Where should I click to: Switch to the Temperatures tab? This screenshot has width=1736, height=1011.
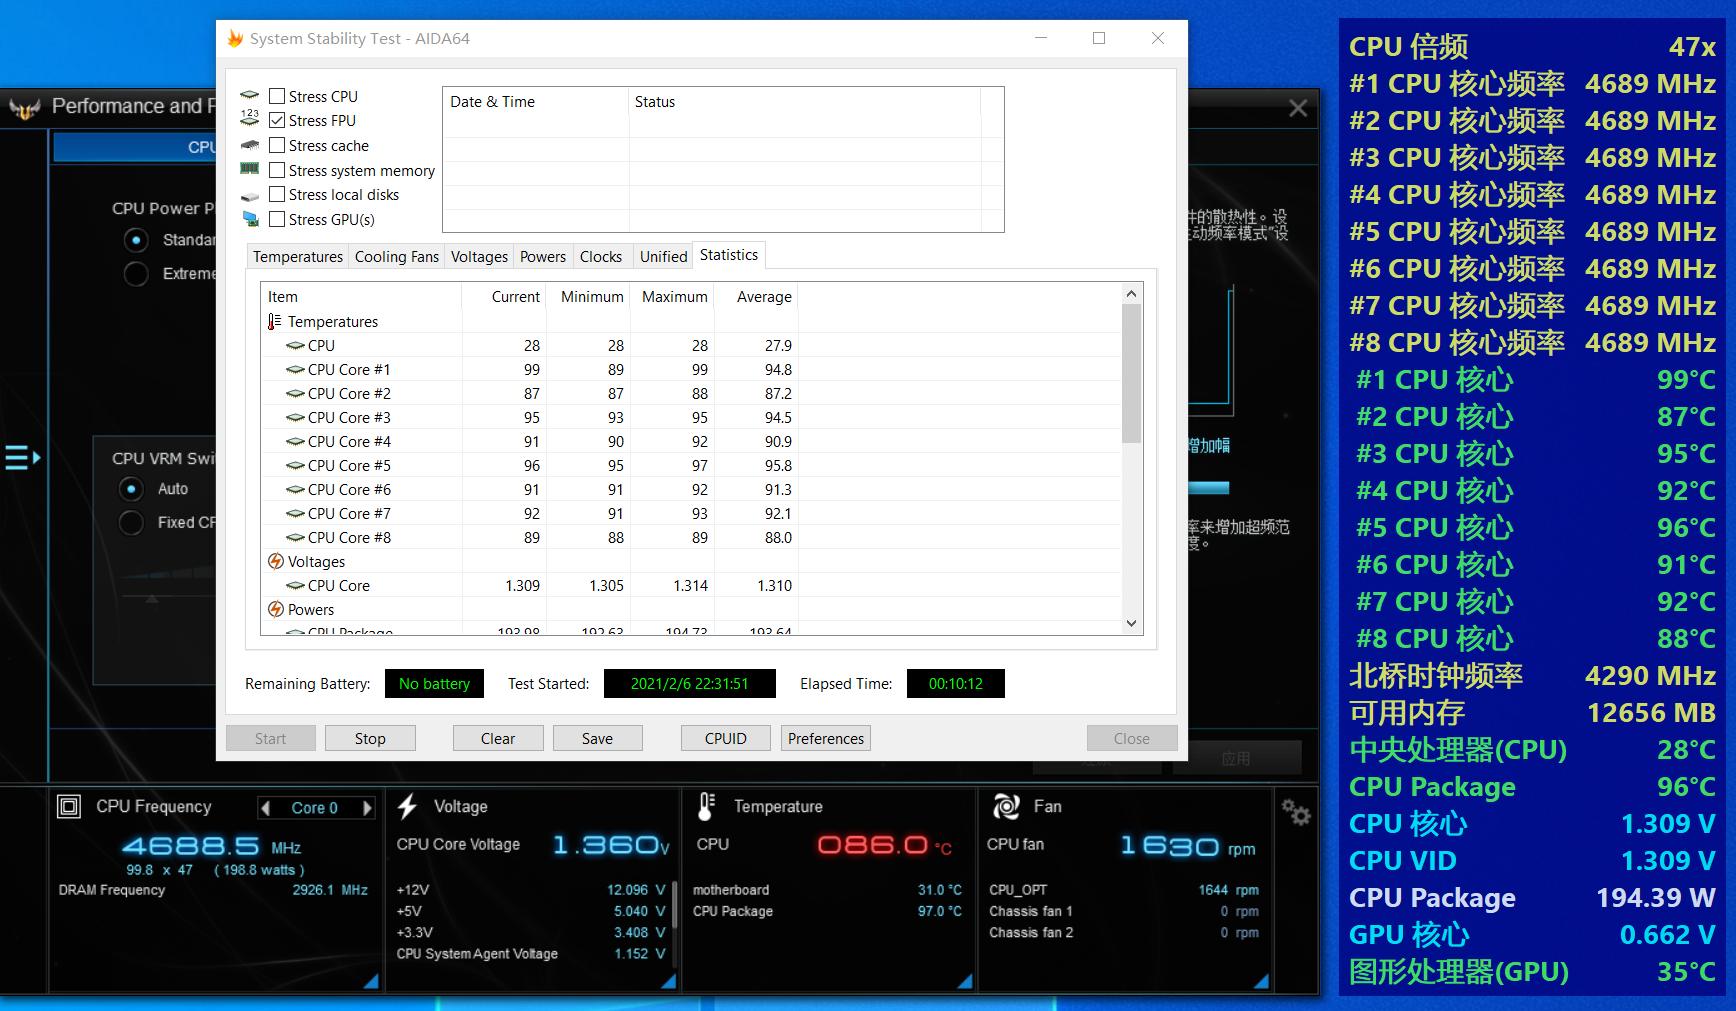pos(297,257)
